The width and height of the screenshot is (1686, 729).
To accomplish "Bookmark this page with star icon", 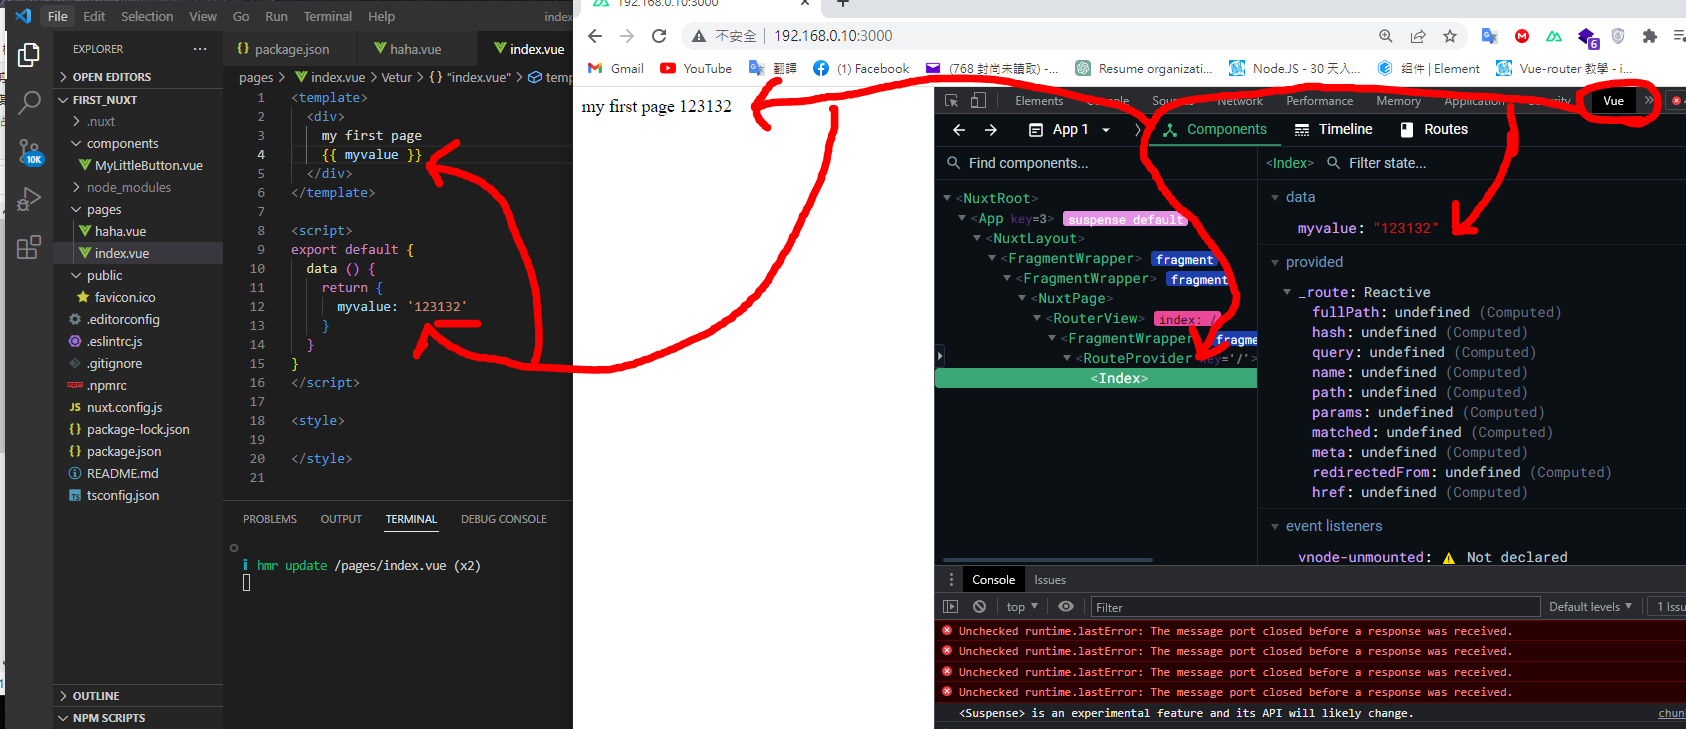I will [1450, 36].
